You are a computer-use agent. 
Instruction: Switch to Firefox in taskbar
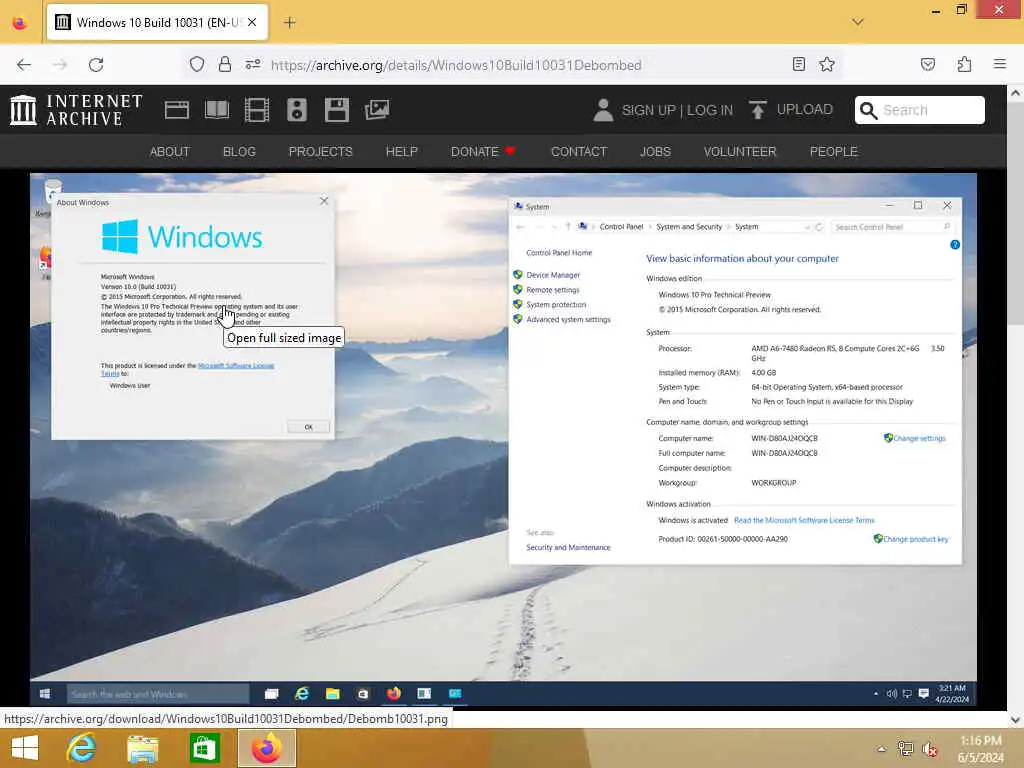pos(266,748)
